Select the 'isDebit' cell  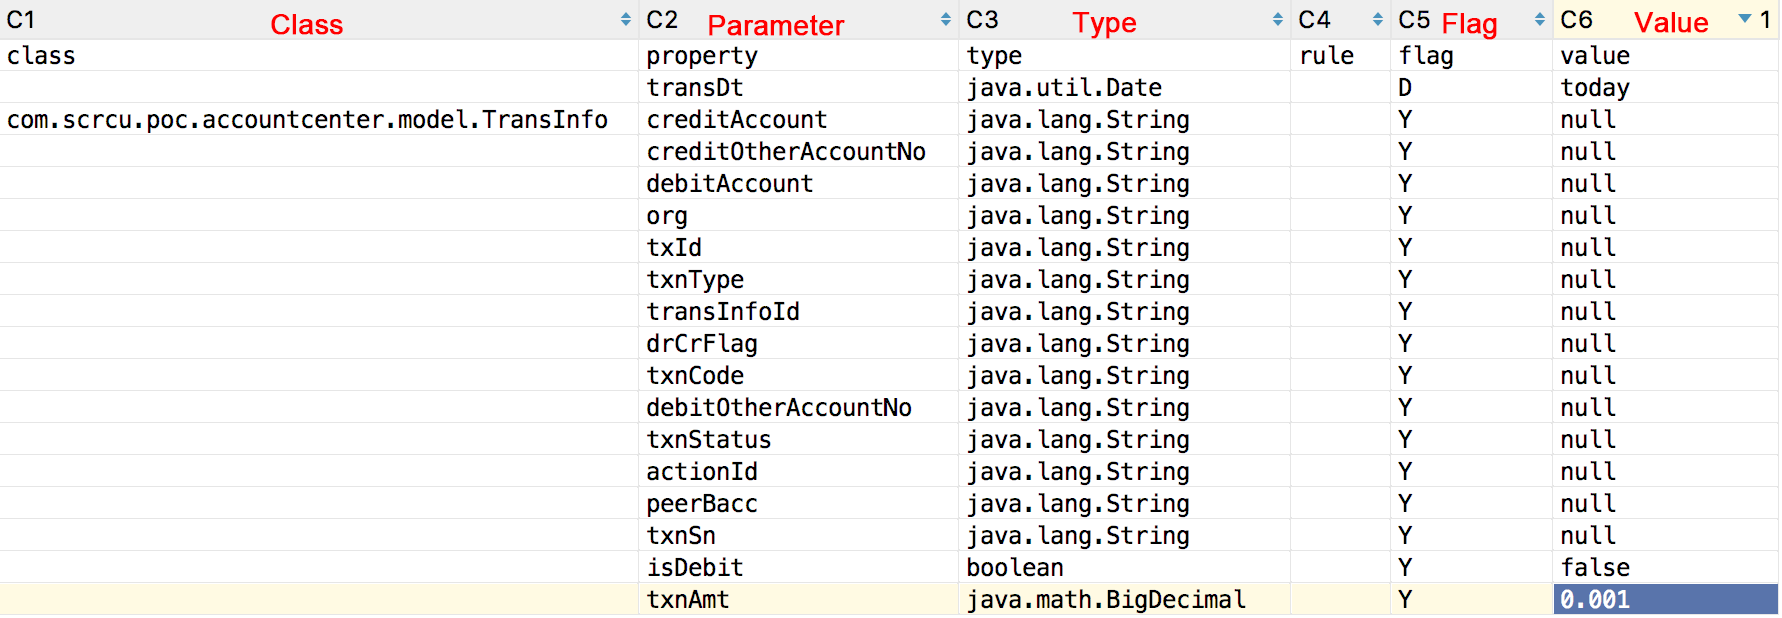[x=799, y=567]
